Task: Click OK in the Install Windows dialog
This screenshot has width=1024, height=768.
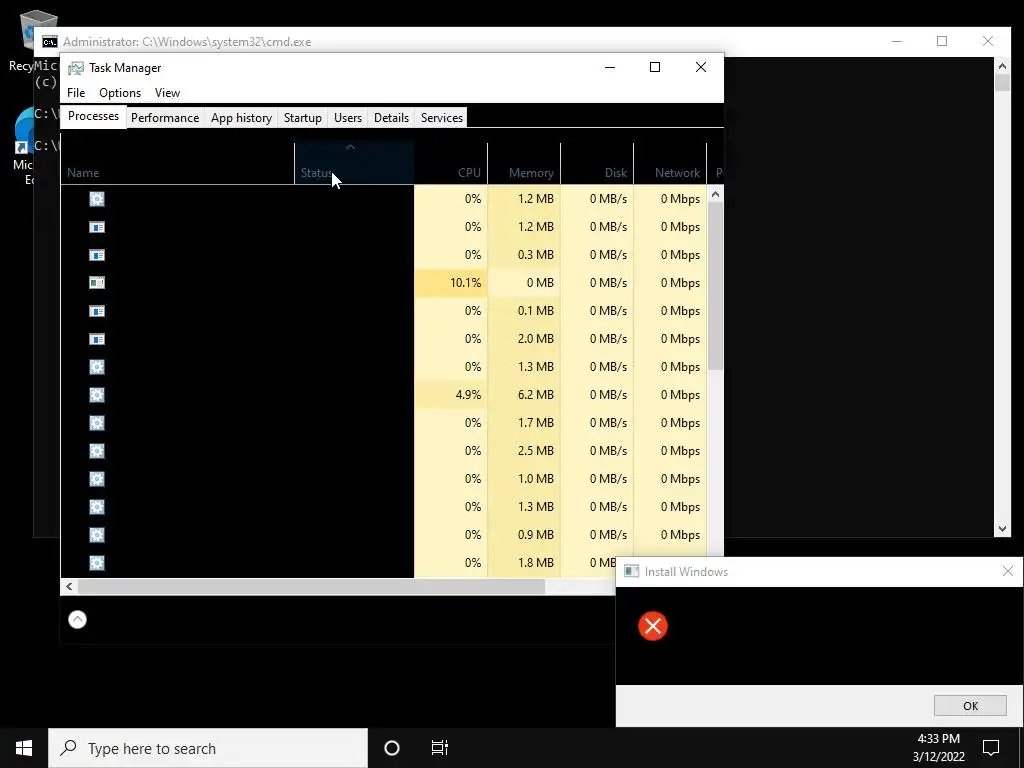Action: point(970,706)
